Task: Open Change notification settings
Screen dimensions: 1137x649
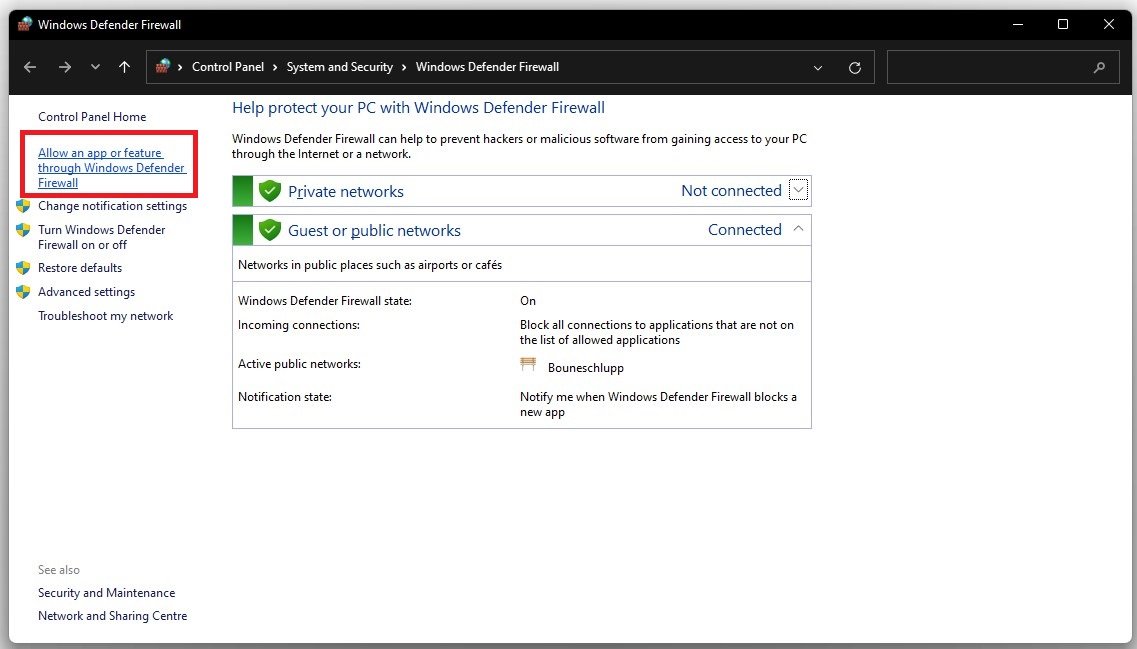Action: [112, 206]
